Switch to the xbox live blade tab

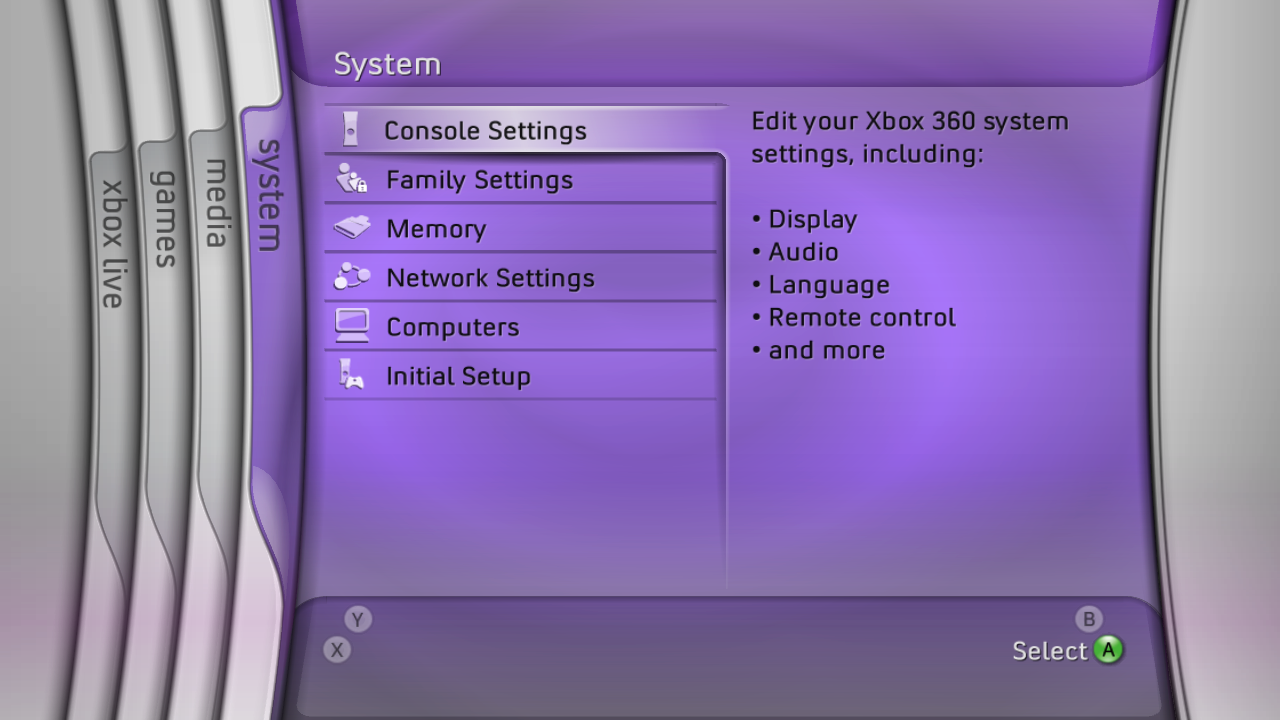coord(114,244)
